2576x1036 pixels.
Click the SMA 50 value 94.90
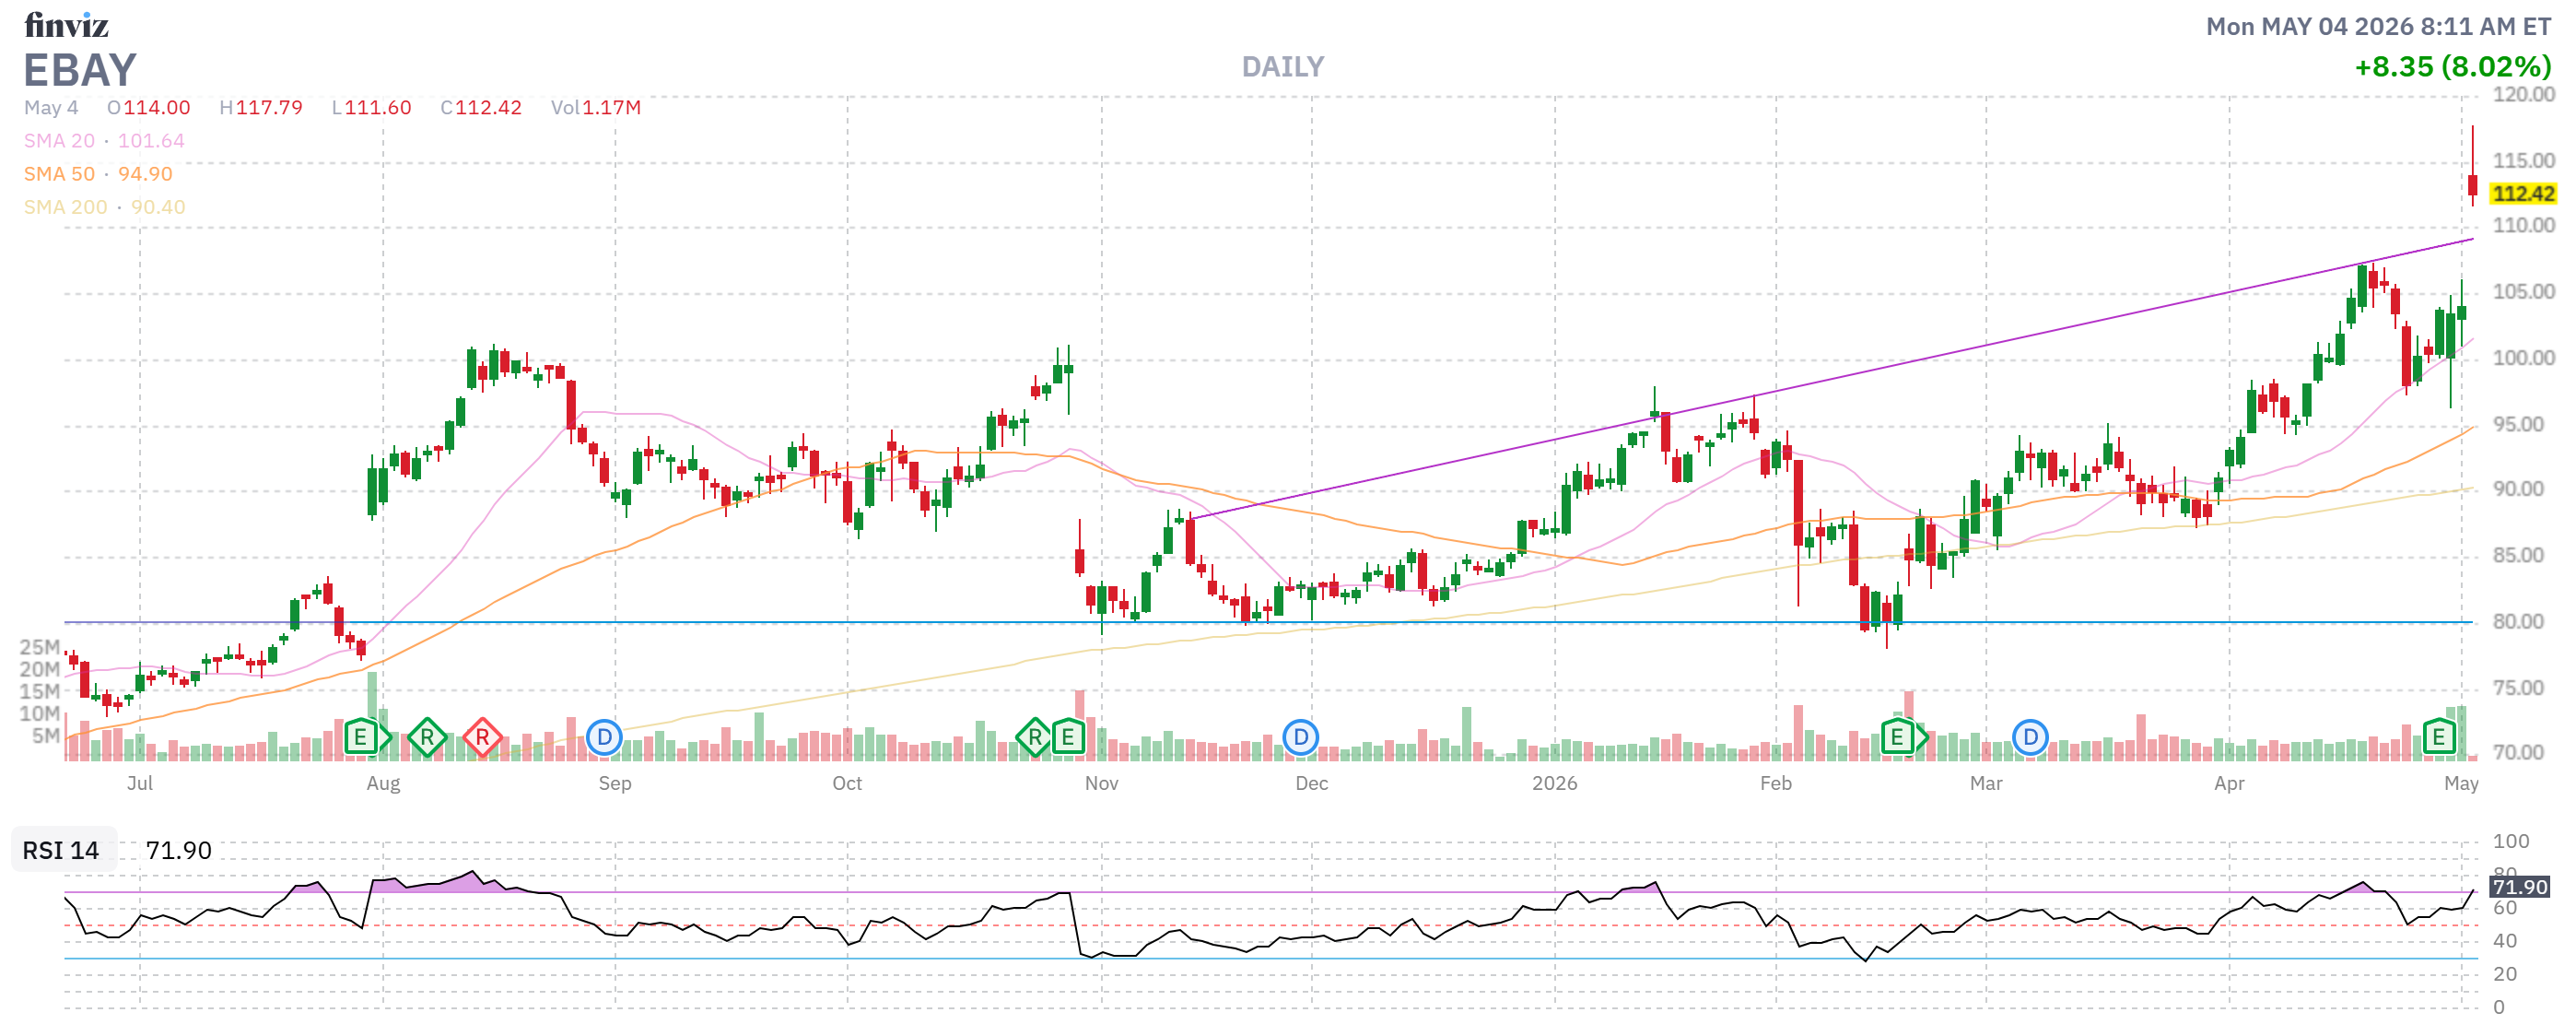point(145,174)
